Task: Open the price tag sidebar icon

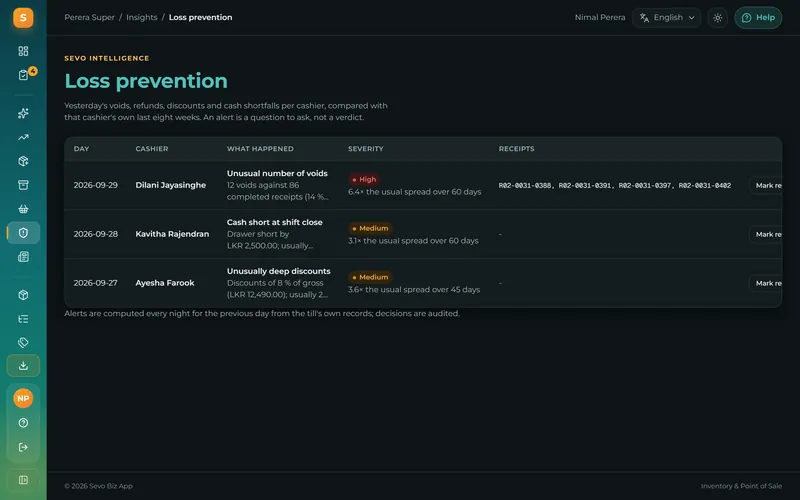Action: click(x=23, y=342)
